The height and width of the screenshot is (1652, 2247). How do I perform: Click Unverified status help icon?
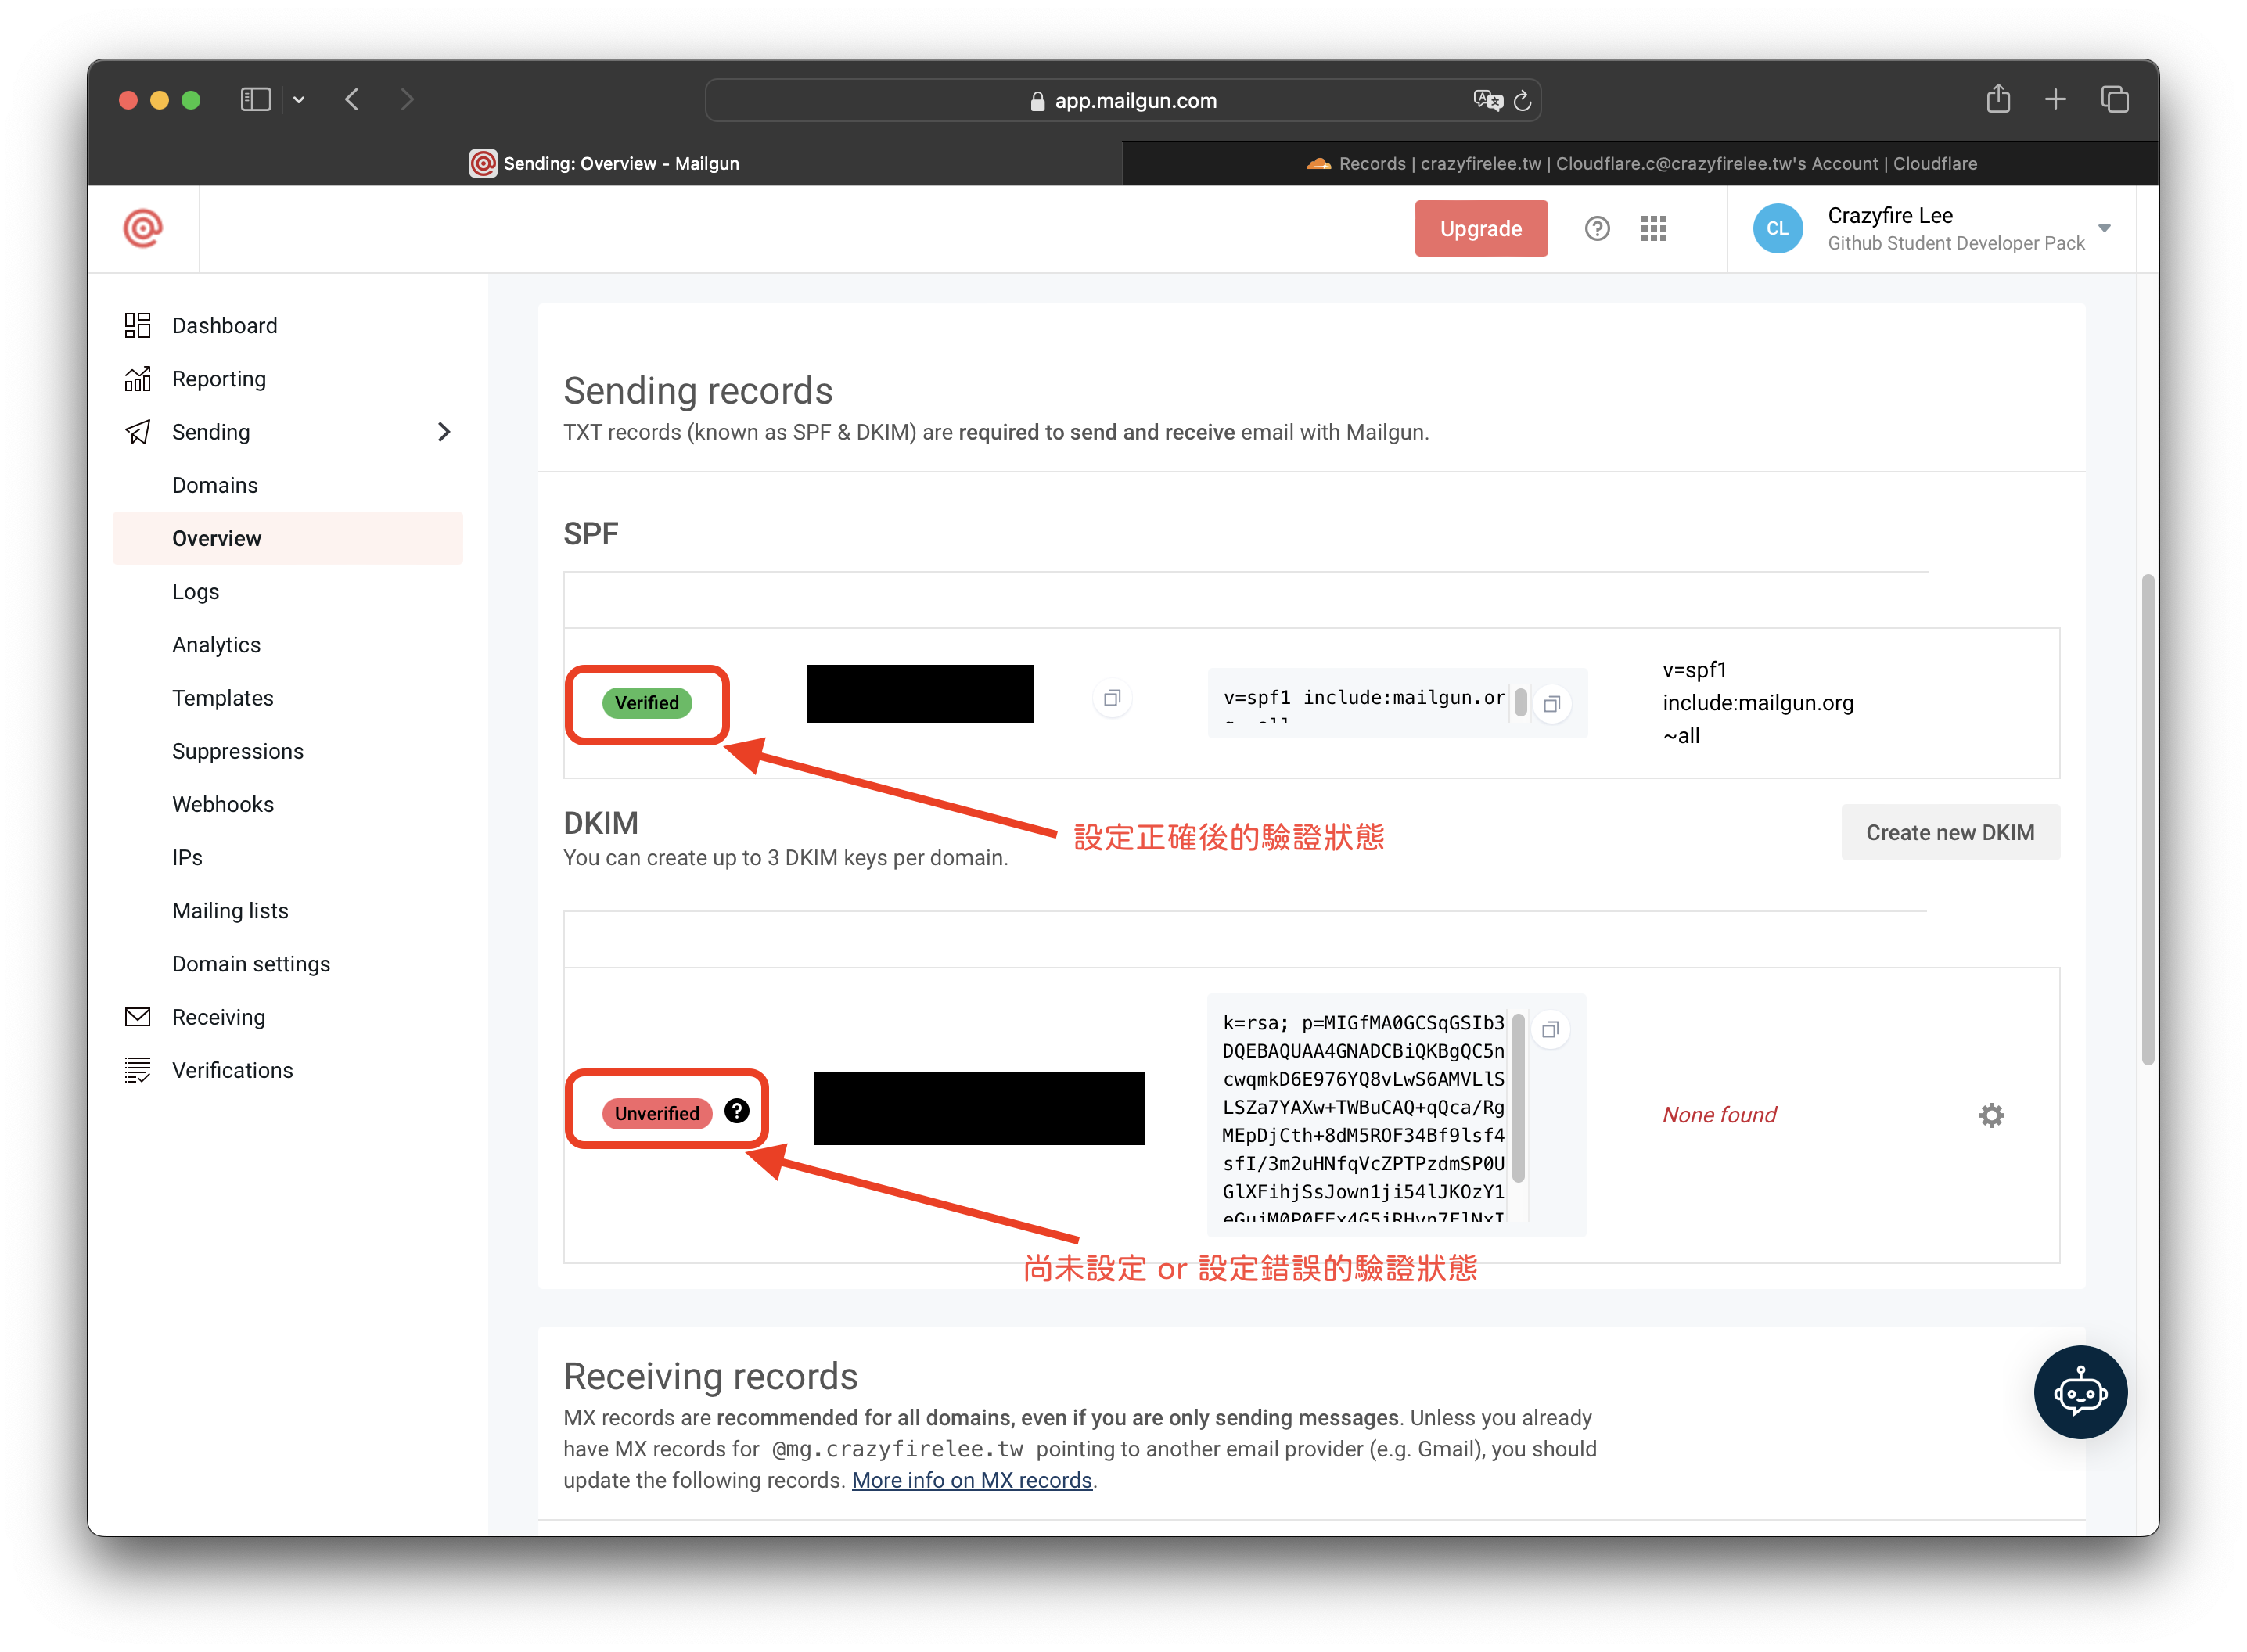click(737, 1111)
